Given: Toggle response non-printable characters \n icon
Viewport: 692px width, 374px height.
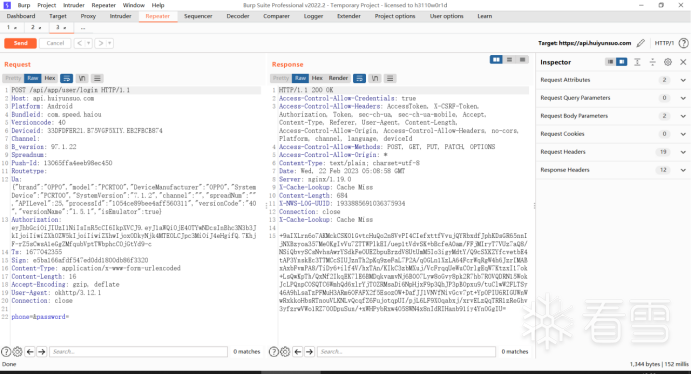Looking at the screenshot, I should tap(375, 79).
